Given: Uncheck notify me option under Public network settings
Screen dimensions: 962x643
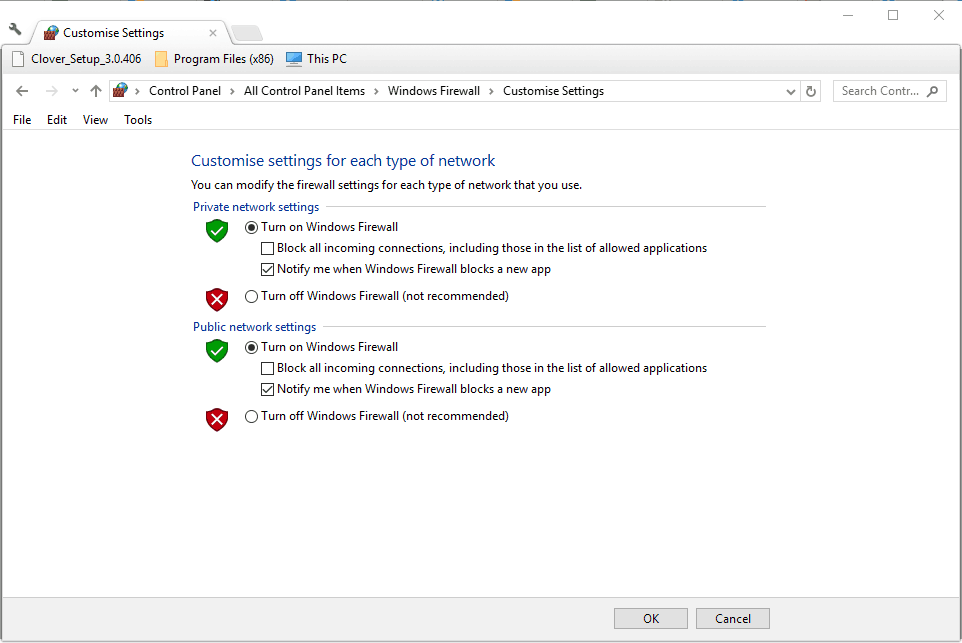Looking at the screenshot, I should [x=267, y=388].
